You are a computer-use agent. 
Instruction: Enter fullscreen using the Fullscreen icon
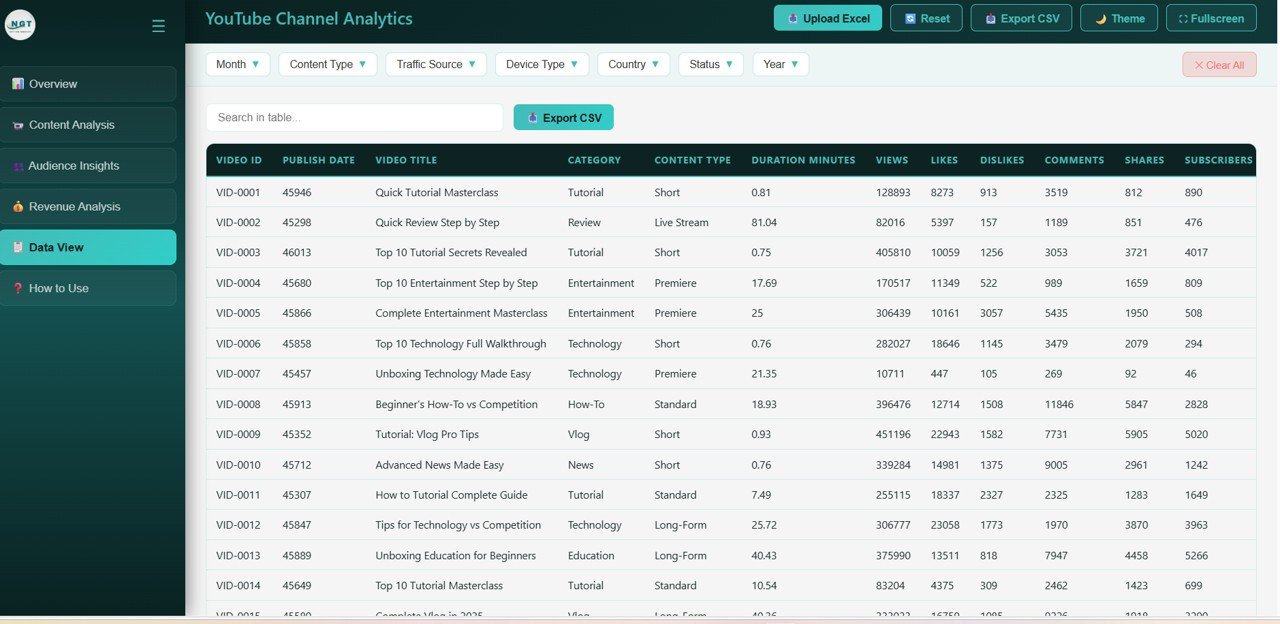1185,17
